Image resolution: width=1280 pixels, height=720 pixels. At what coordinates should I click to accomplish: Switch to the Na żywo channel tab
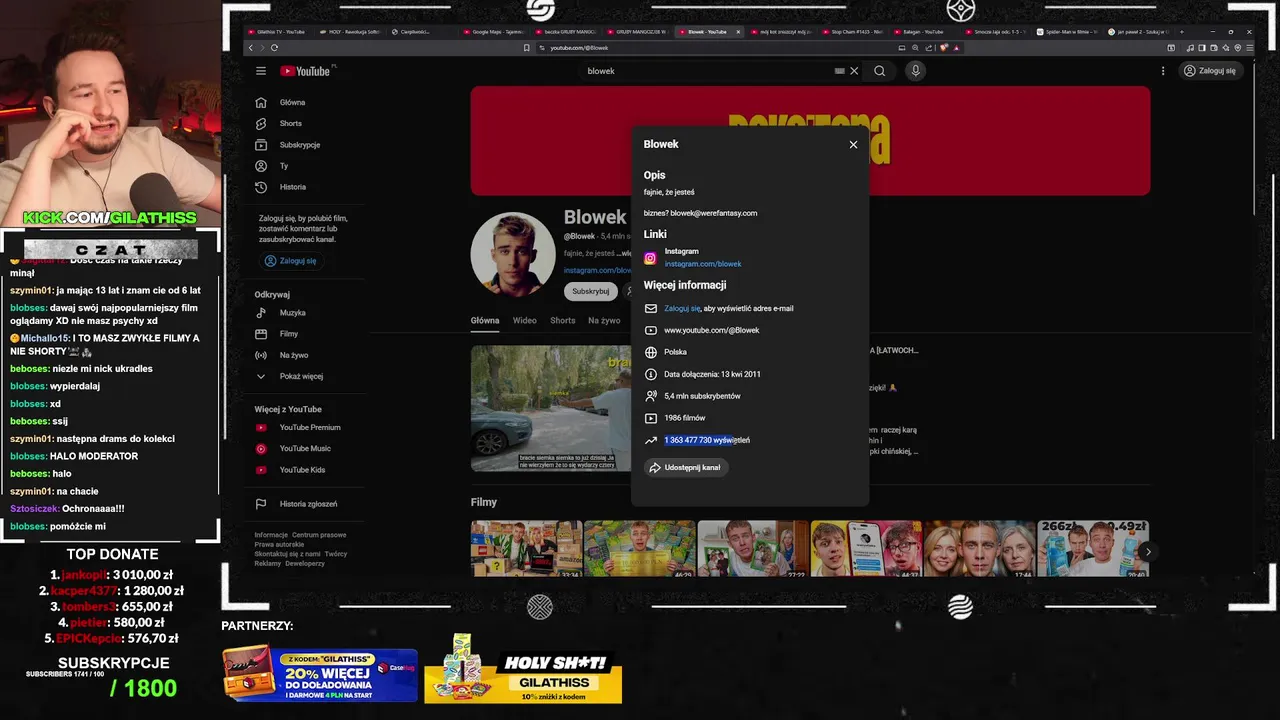click(x=604, y=321)
